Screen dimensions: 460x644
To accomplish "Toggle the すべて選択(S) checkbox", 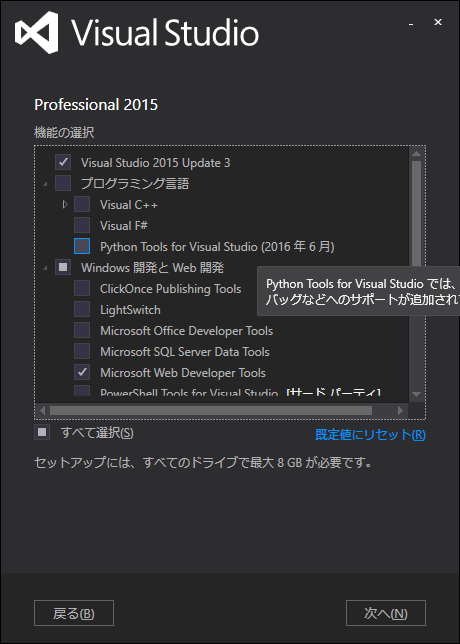I will pos(42,432).
